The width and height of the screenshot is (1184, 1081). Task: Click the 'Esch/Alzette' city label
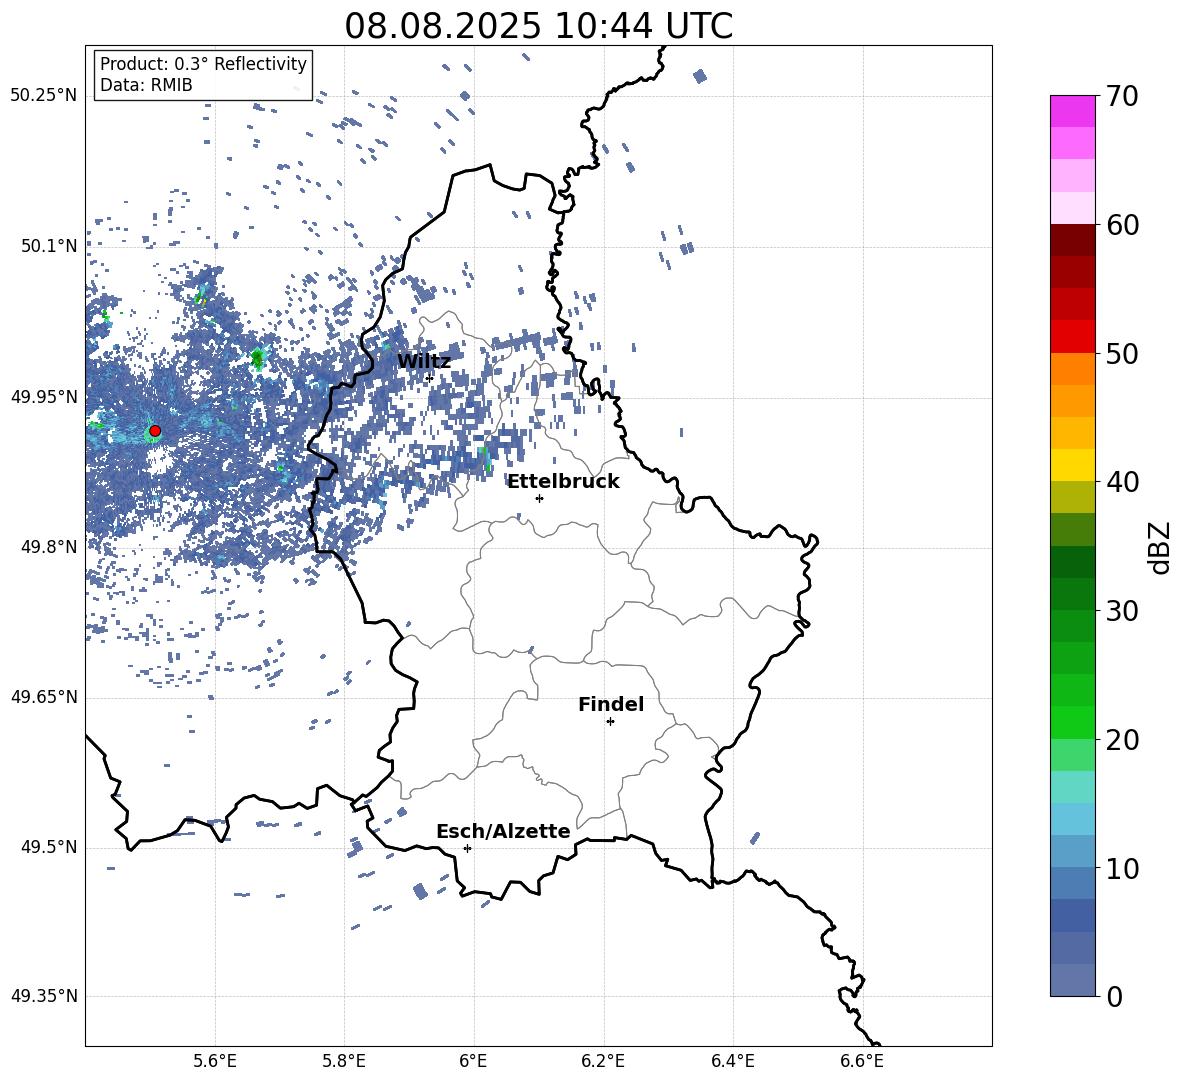click(x=503, y=831)
